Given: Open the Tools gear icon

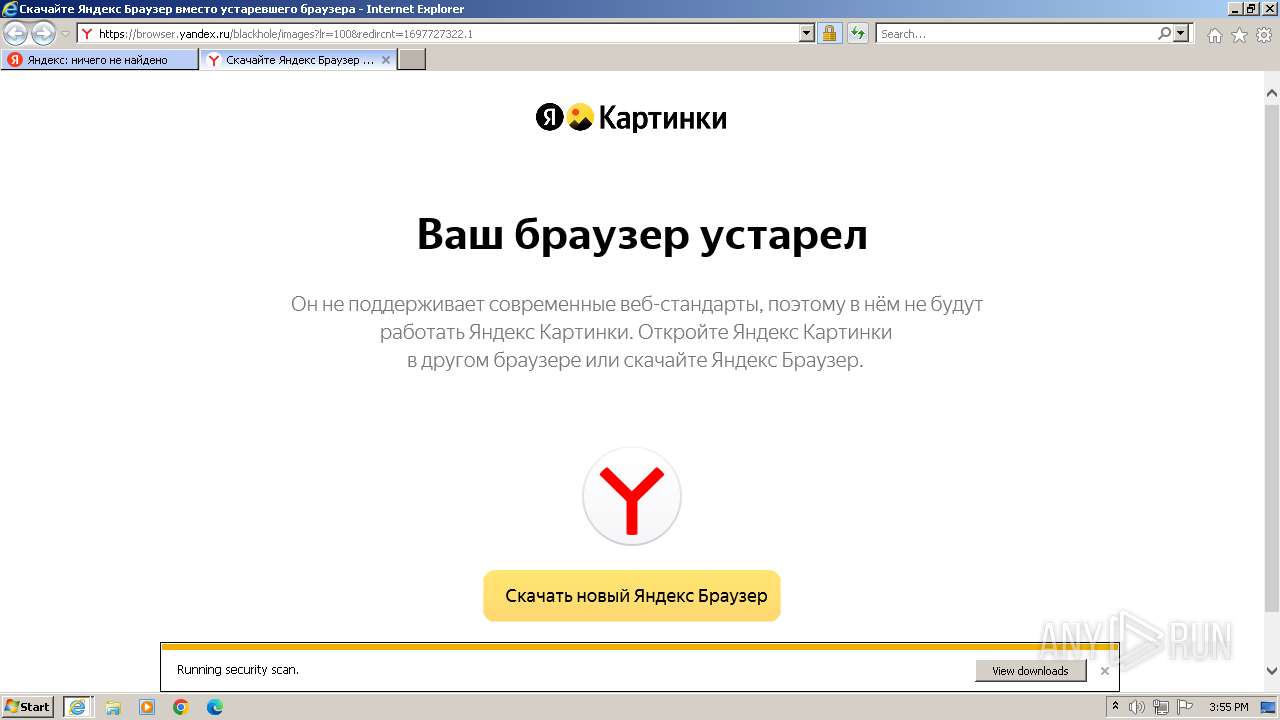Looking at the screenshot, I should 1264,35.
